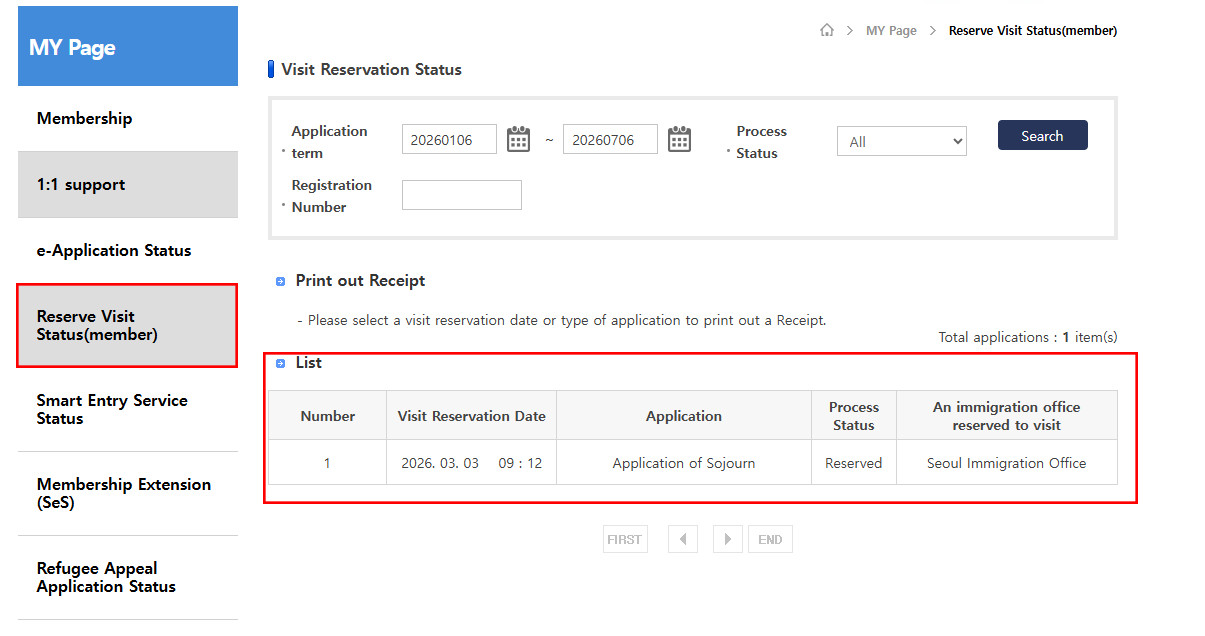Viewport: 1205px width, 636px height.
Task: Go to the next page arrow
Action: pos(727,539)
